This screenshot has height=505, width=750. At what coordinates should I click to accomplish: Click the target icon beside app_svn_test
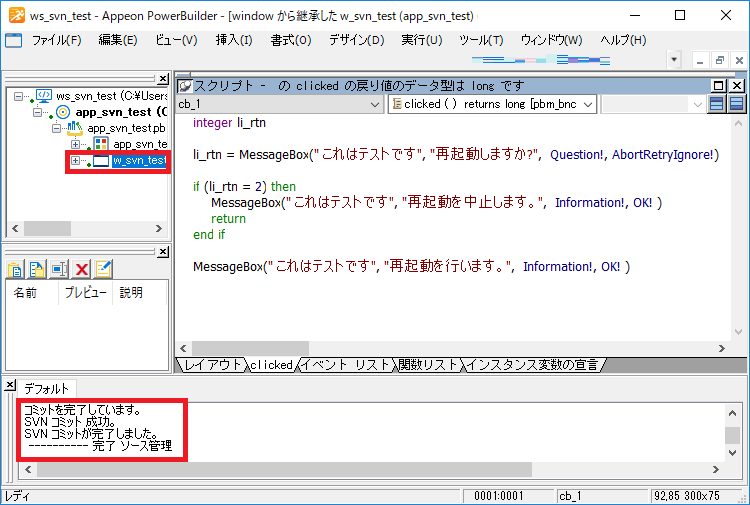[x=63, y=112]
